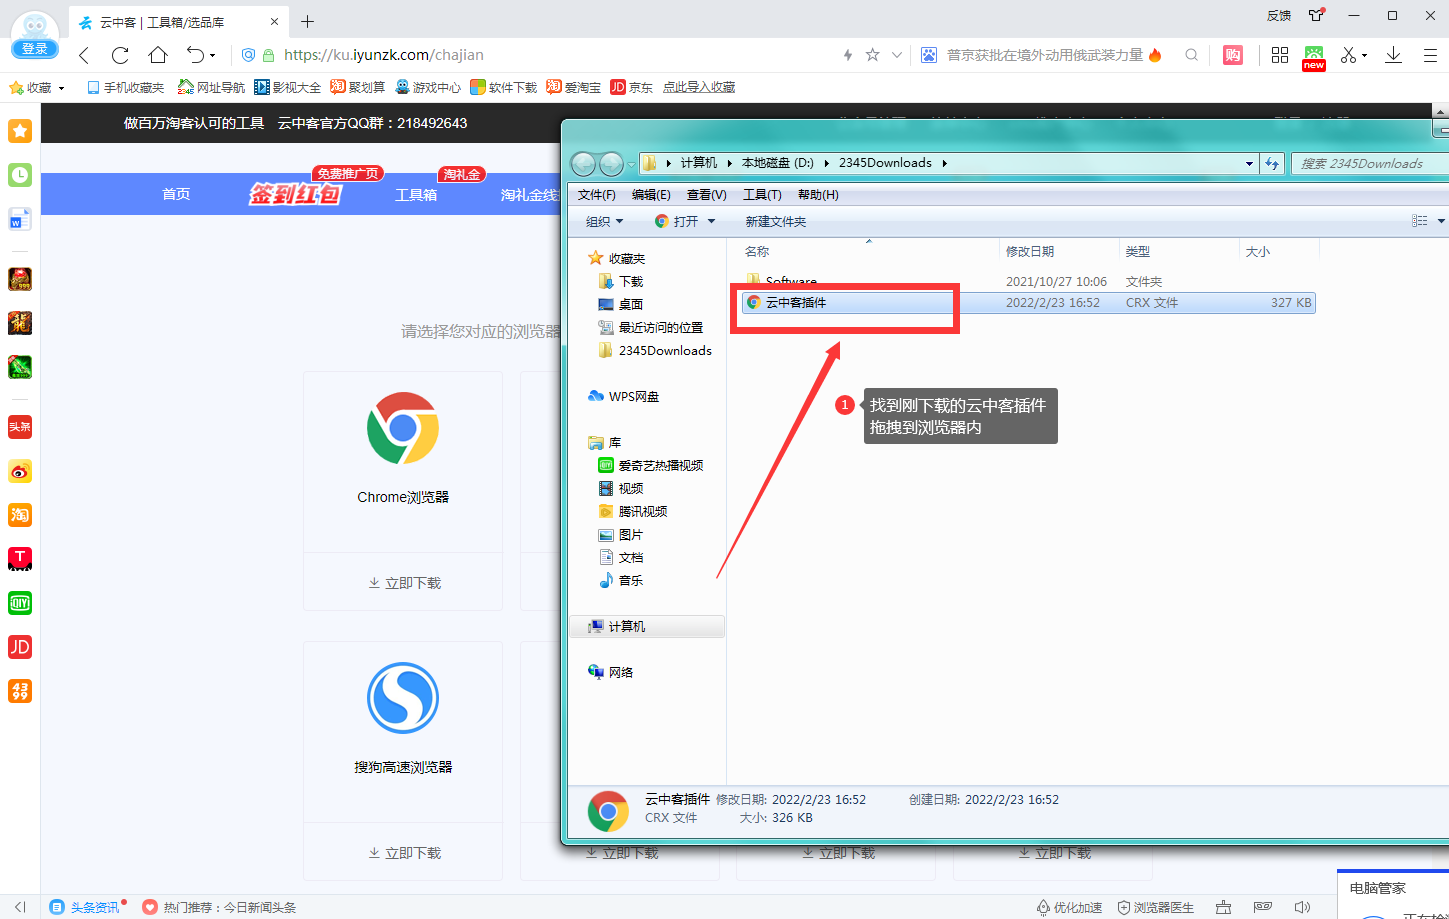The image size is (1449, 919).
Task: Open the 京东 bookmark
Action: (632, 88)
